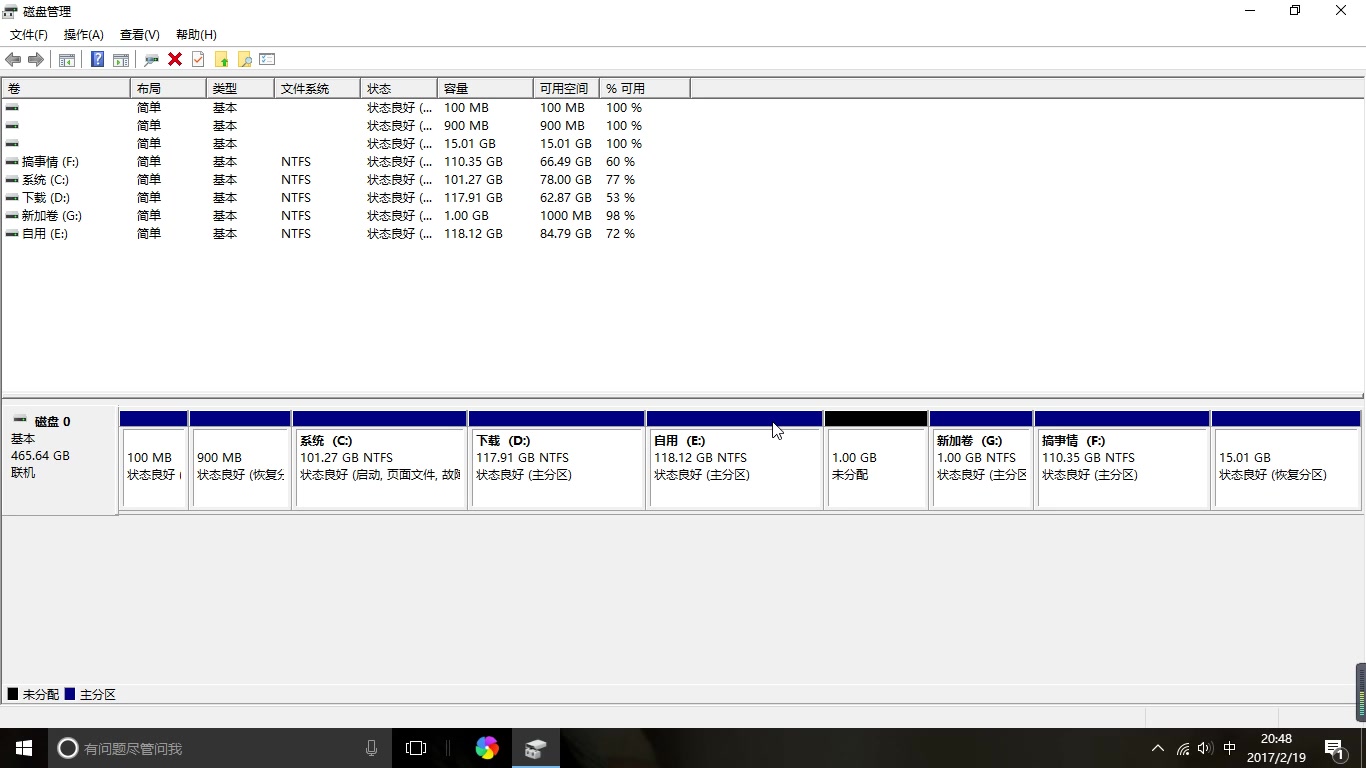Click the 1000 MB free space cell
This screenshot has height=768, width=1366.
[x=566, y=216]
